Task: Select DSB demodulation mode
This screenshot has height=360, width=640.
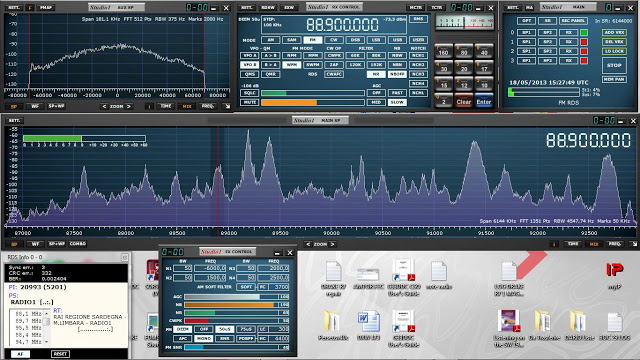Action: (355, 40)
